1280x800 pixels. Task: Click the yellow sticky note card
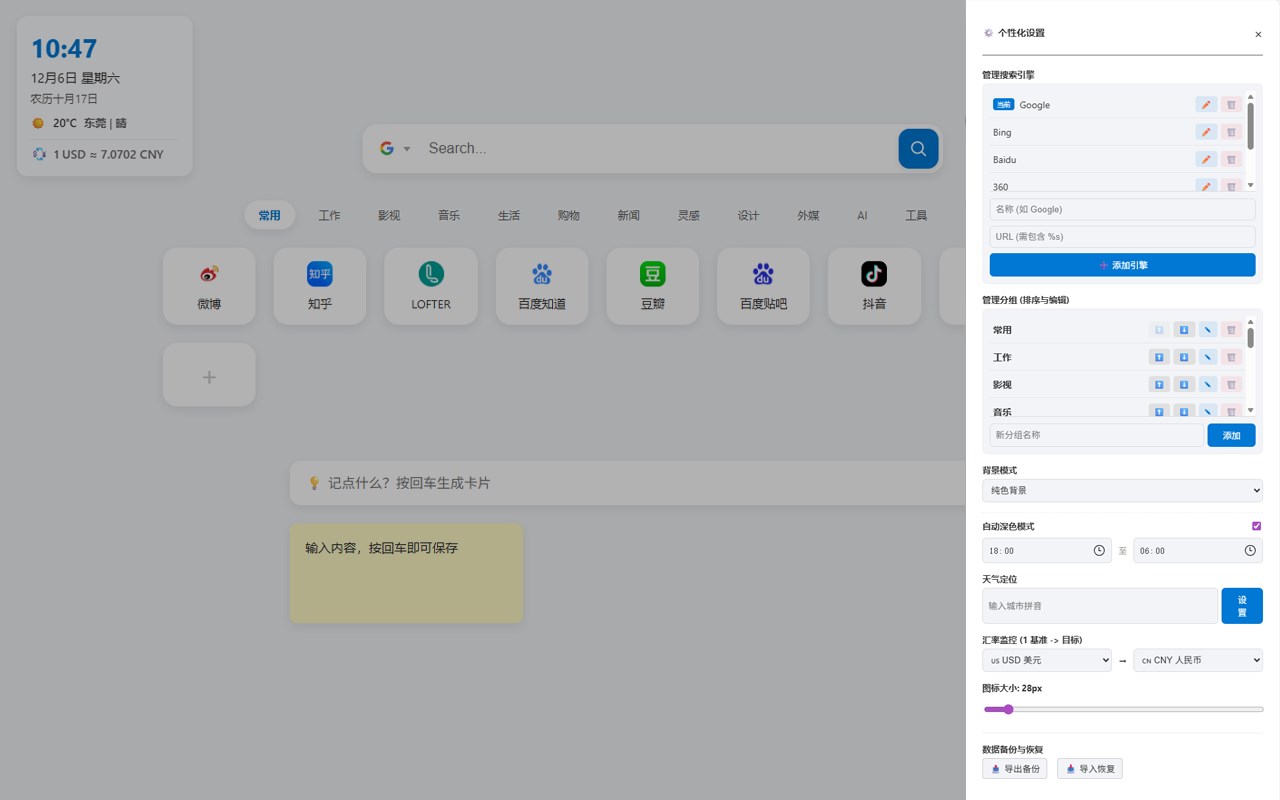click(406, 574)
